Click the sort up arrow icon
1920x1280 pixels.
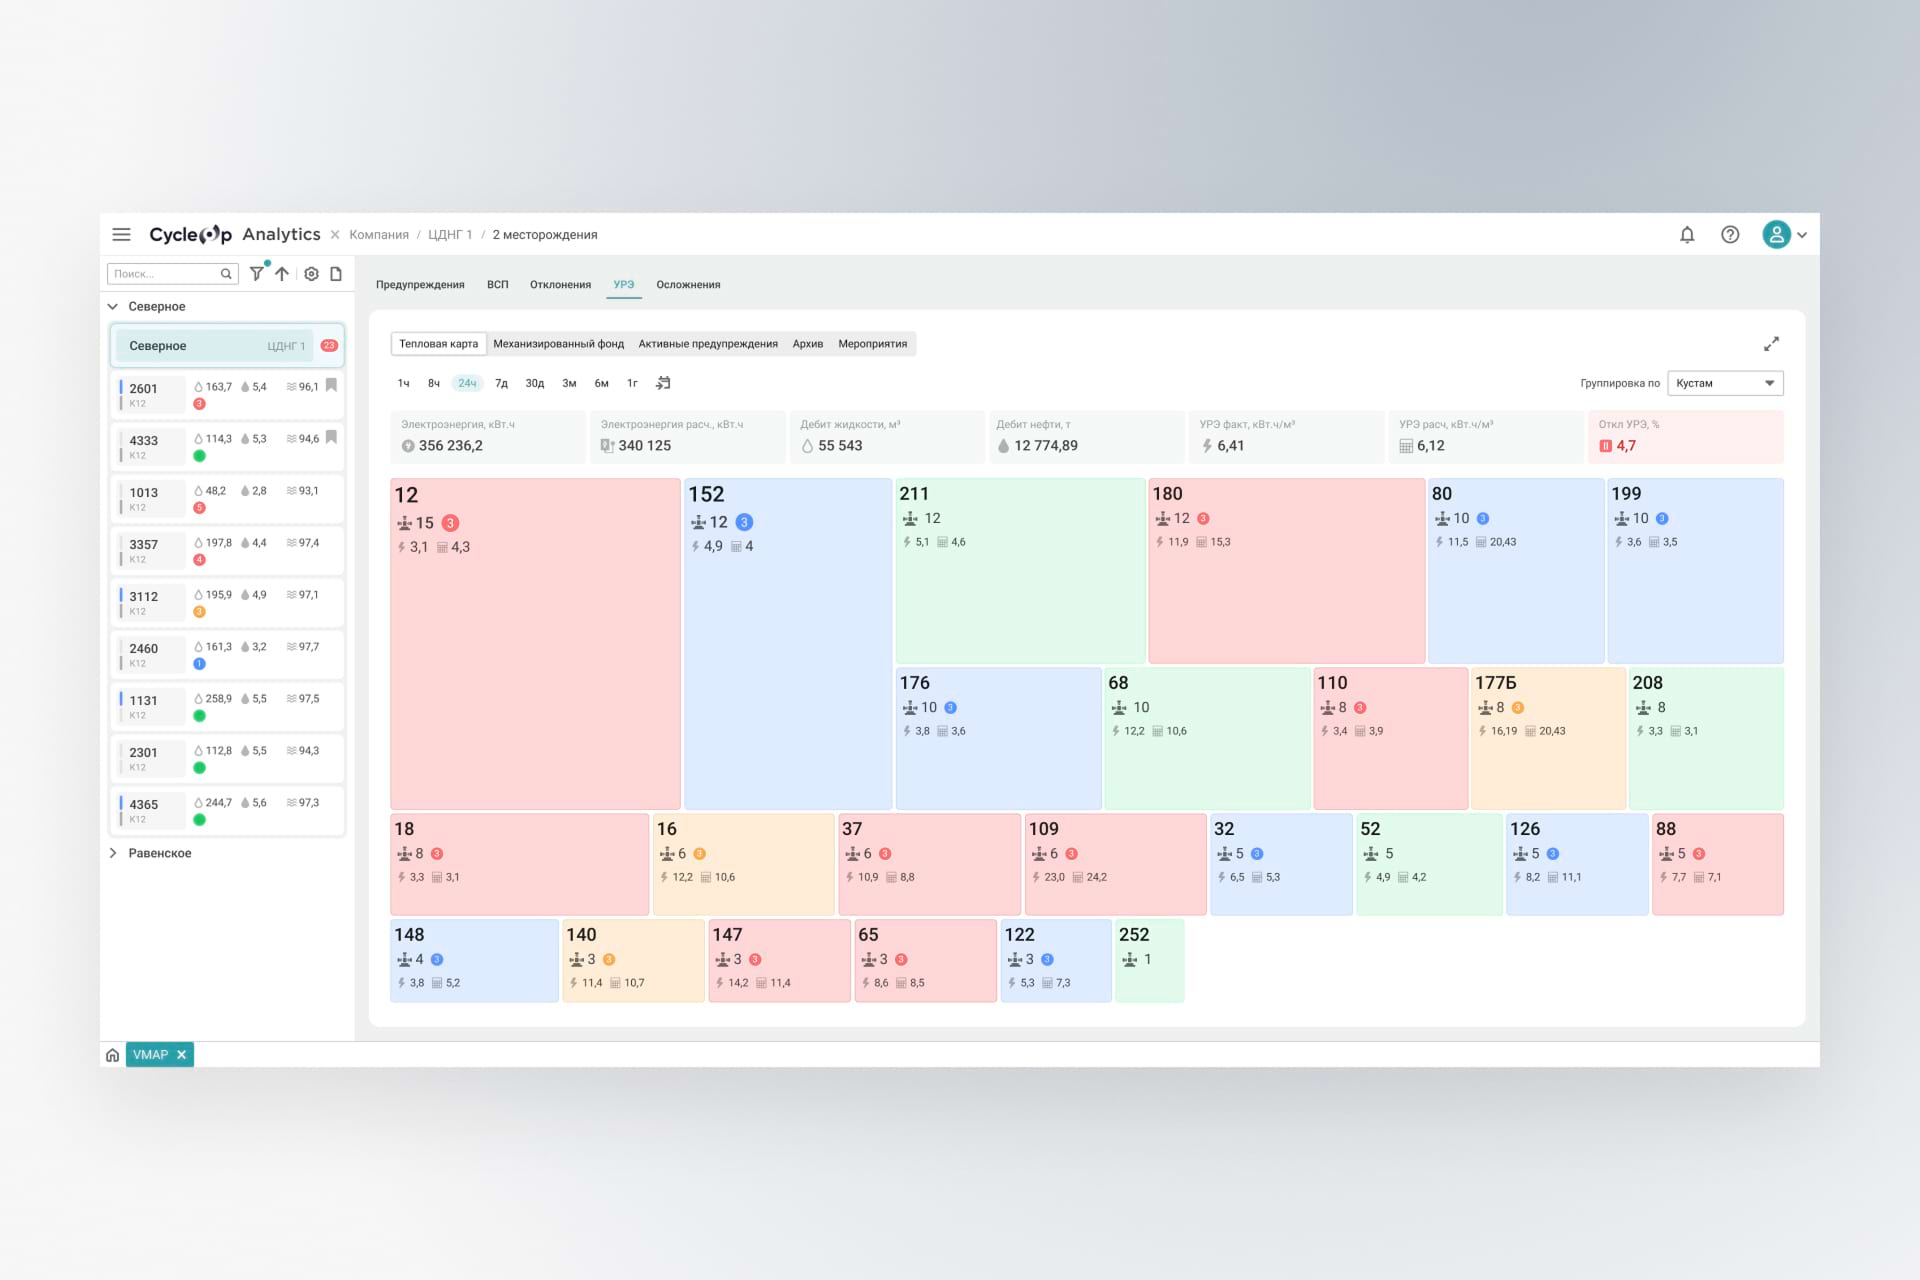click(283, 273)
